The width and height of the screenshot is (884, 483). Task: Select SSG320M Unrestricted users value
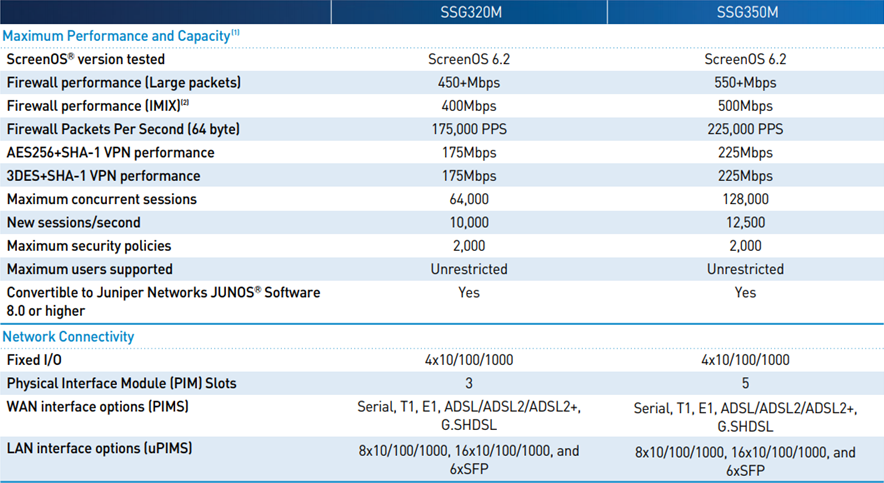click(x=469, y=269)
